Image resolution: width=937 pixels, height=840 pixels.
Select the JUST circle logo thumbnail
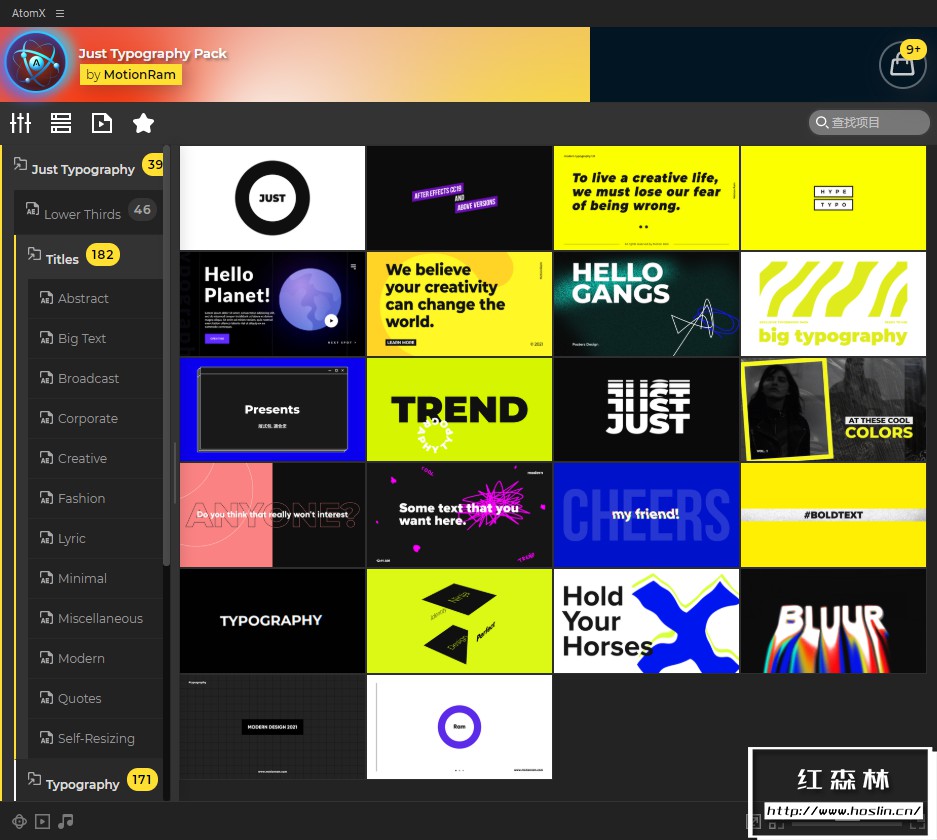click(x=272, y=198)
